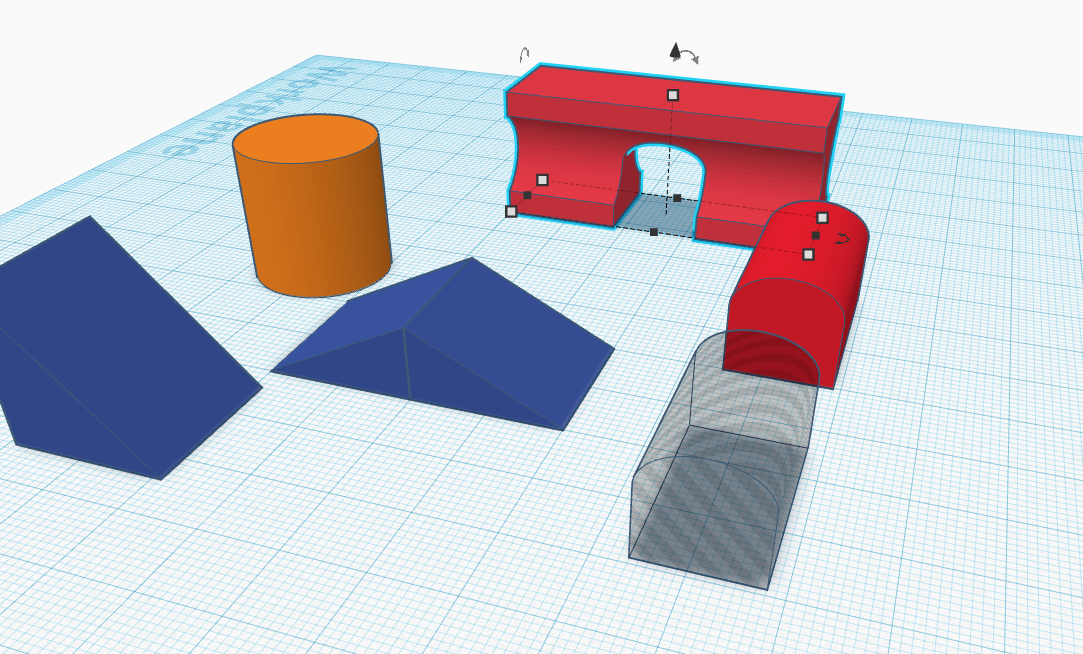Screen dimensions: 1083x654
Task: Click the black cone lift handle above arch
Action: [675, 50]
